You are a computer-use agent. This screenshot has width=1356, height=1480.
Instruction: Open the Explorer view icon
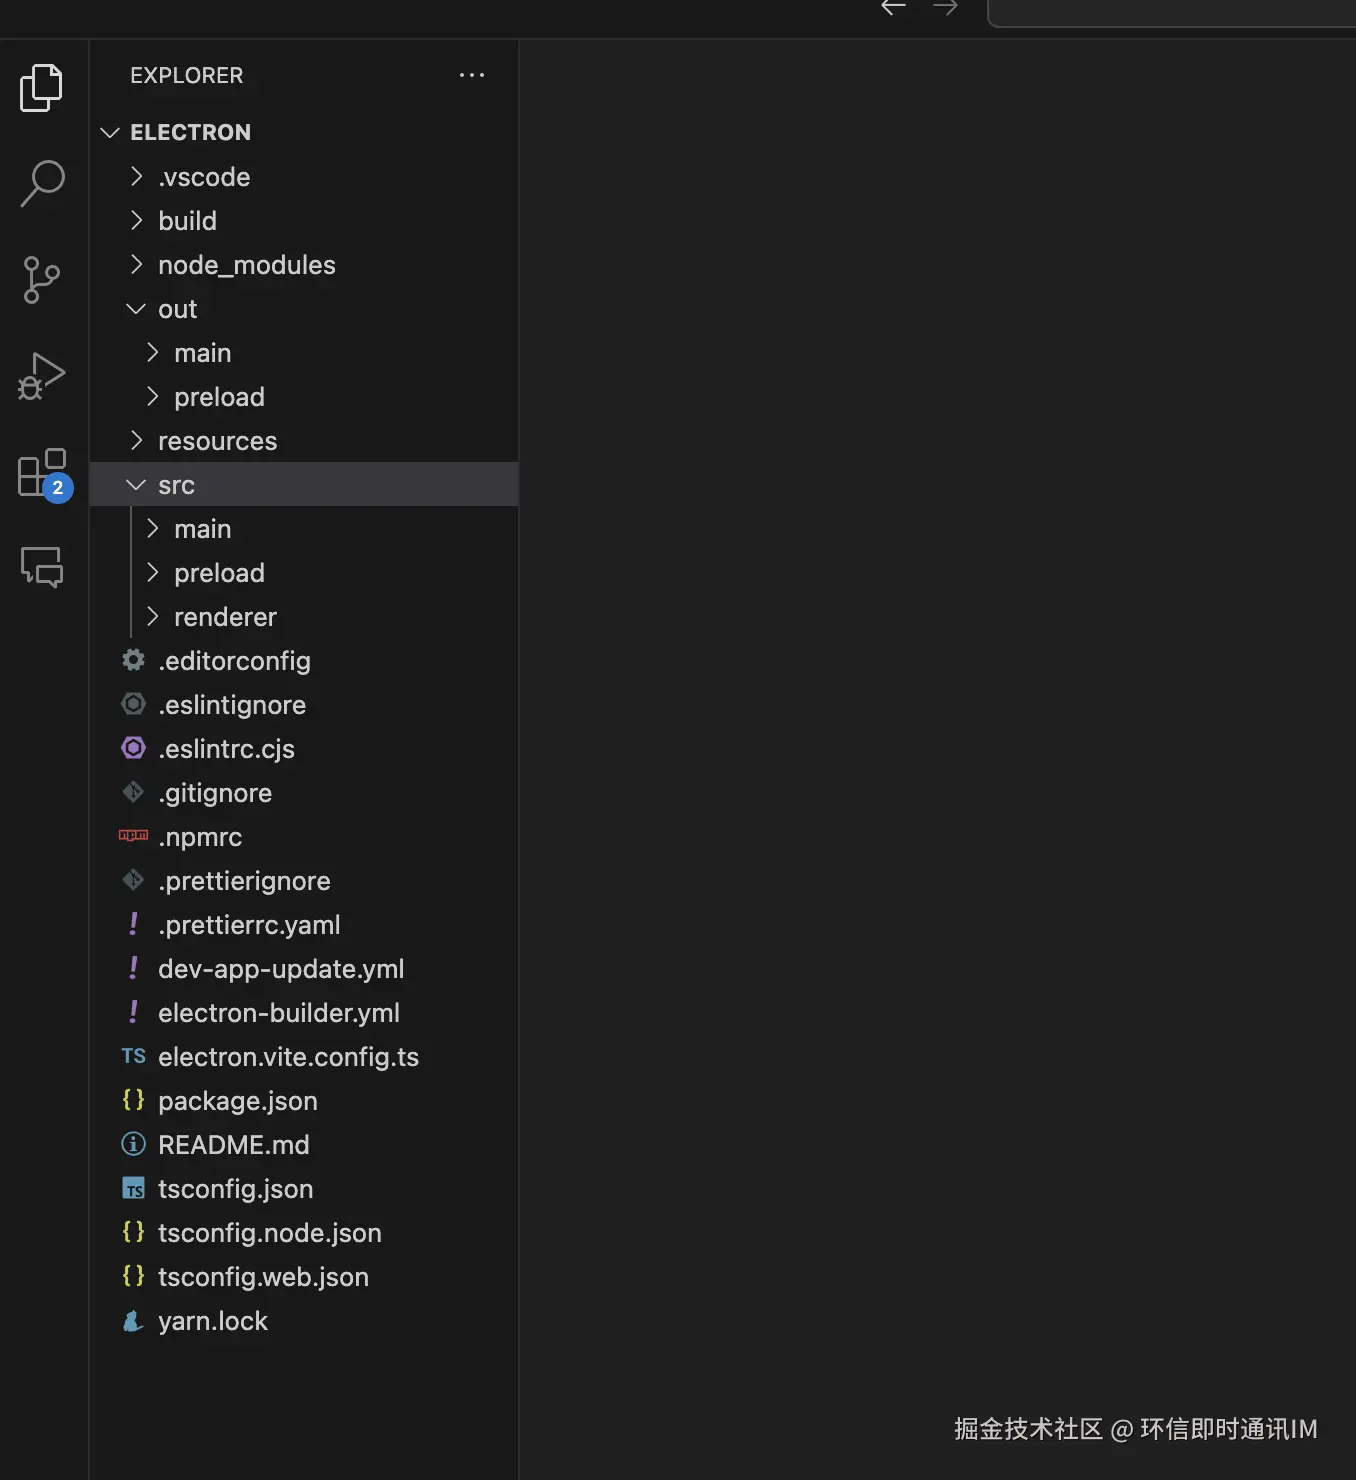click(x=41, y=88)
